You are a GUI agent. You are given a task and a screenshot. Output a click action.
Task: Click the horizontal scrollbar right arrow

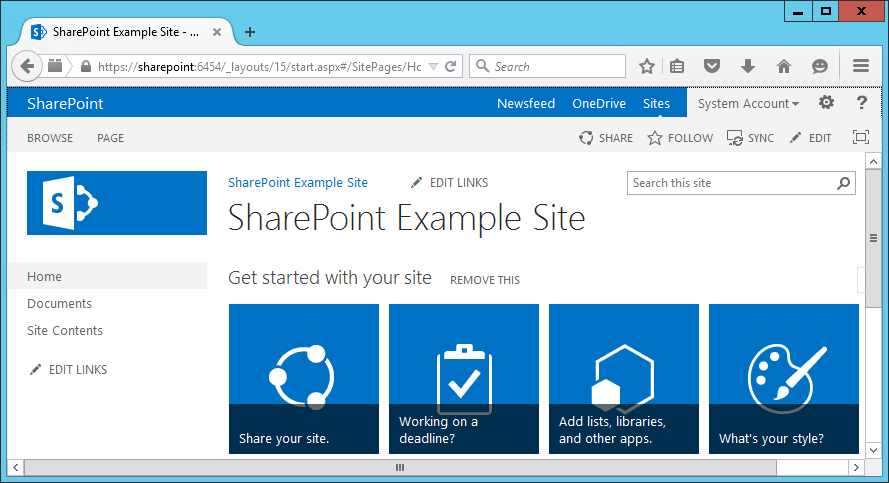[x=856, y=468]
